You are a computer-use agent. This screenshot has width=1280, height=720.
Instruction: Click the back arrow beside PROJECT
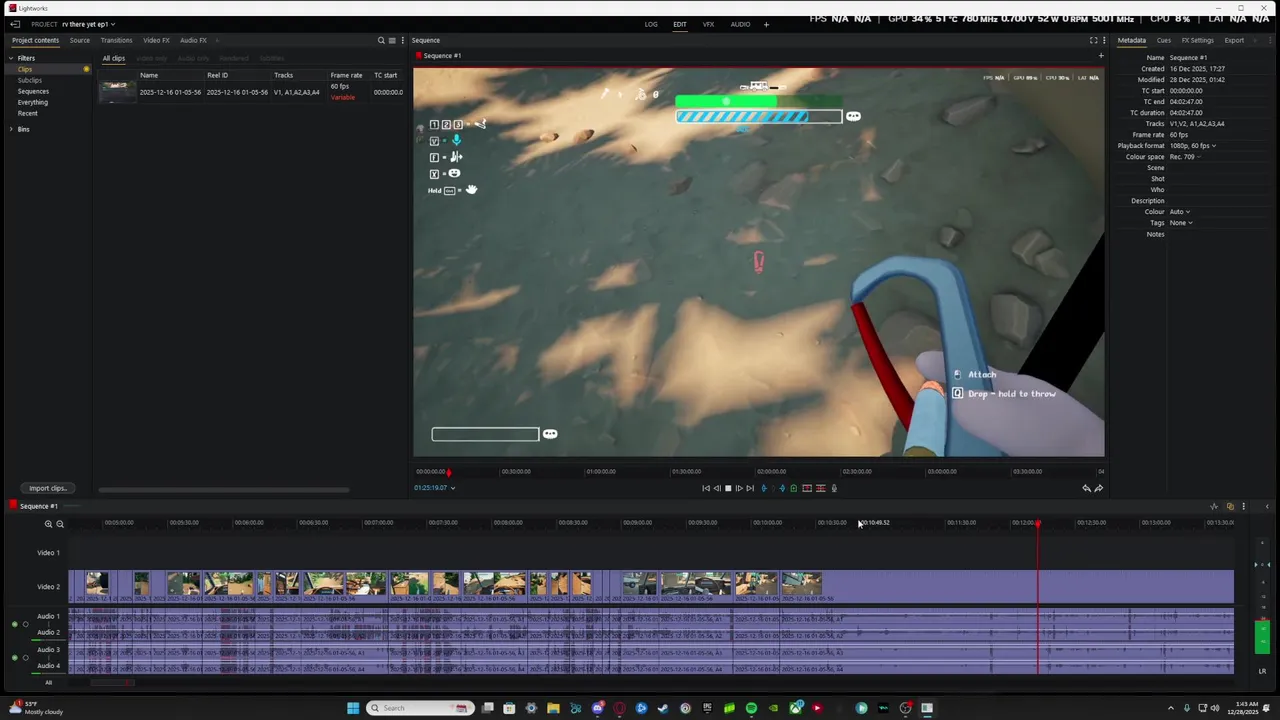coord(15,24)
